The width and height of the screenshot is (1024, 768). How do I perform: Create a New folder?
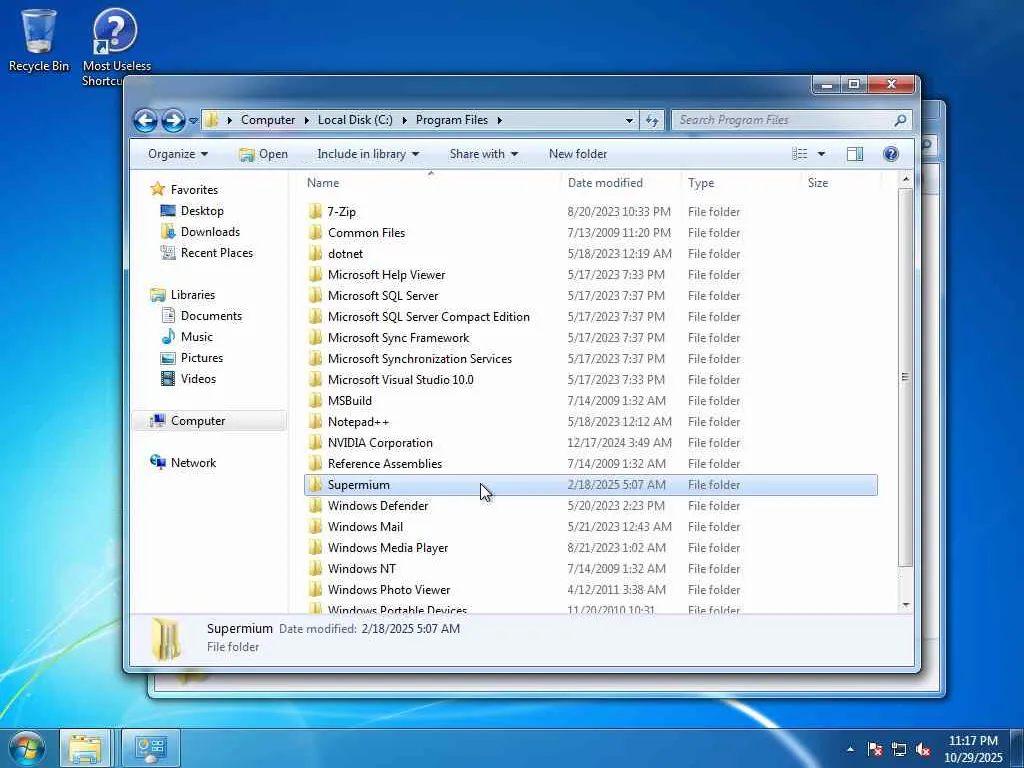[x=578, y=154]
